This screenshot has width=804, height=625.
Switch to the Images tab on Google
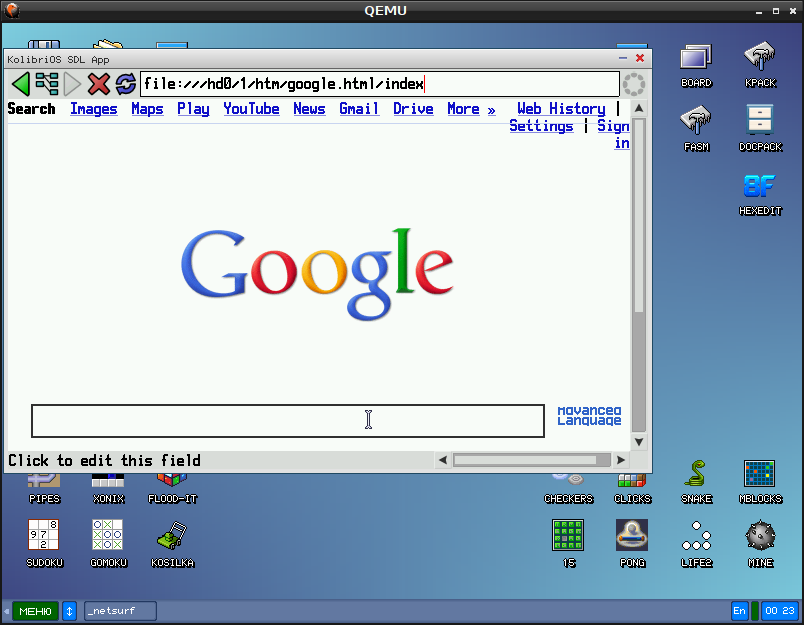click(x=93, y=109)
